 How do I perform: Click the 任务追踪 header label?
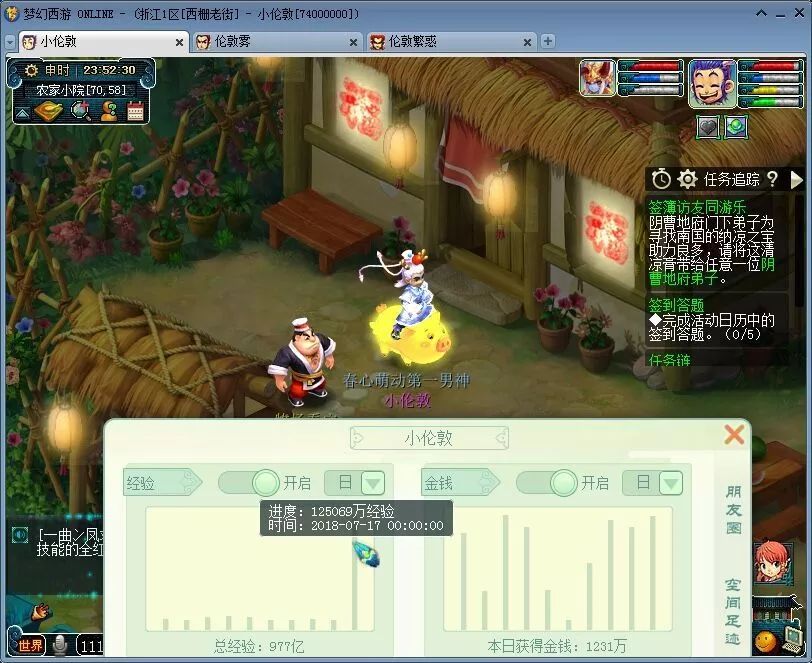[731, 179]
